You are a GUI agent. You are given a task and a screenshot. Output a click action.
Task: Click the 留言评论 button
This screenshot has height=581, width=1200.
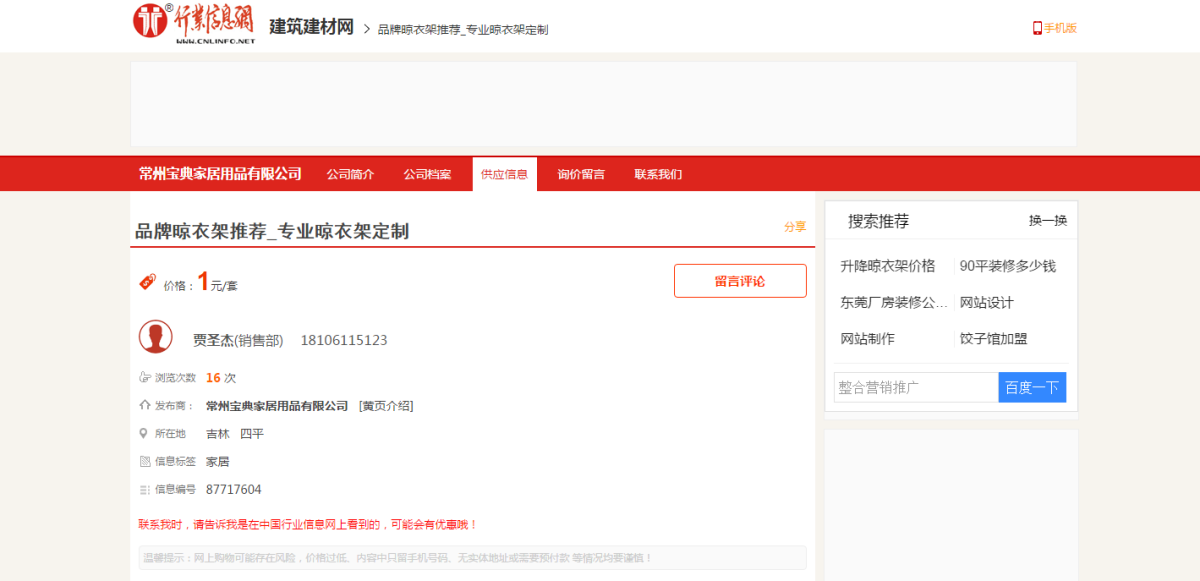[x=740, y=281]
